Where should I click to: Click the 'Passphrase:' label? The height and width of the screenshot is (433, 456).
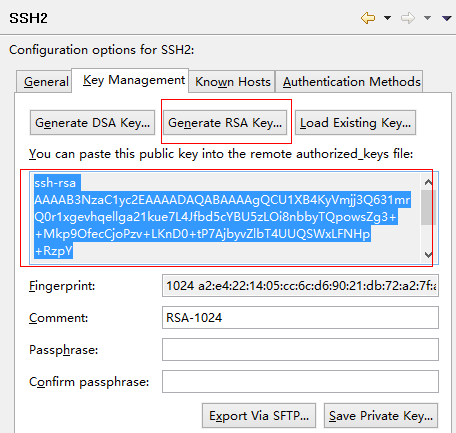64,350
